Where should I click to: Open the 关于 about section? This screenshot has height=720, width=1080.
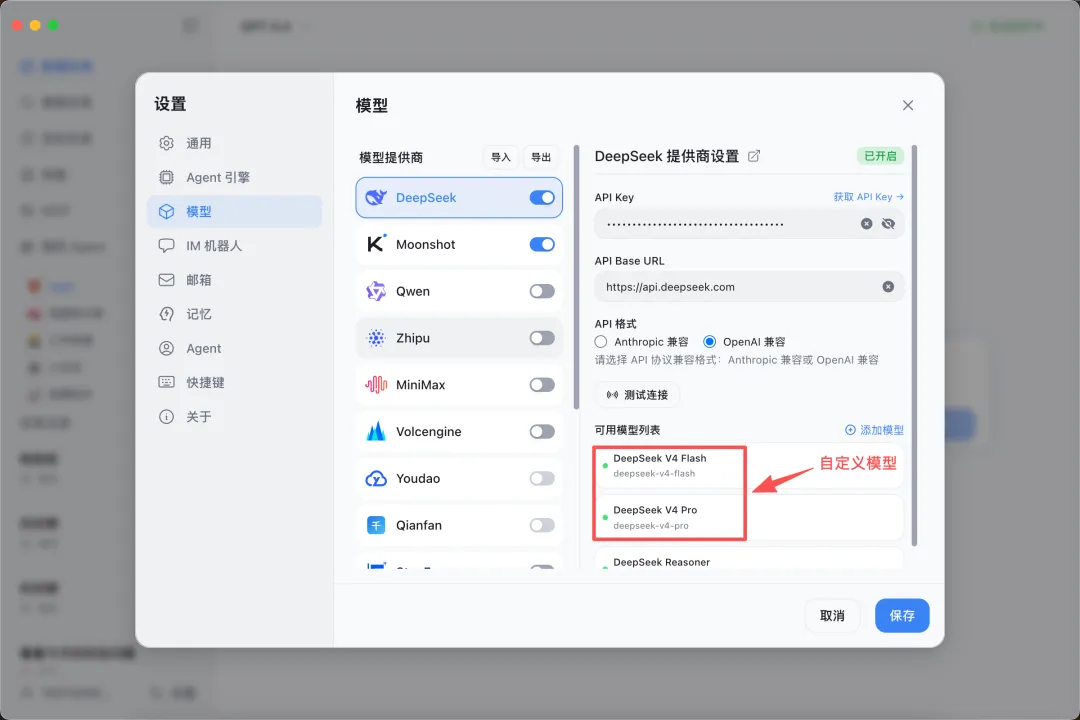pyautogui.click(x=234, y=417)
